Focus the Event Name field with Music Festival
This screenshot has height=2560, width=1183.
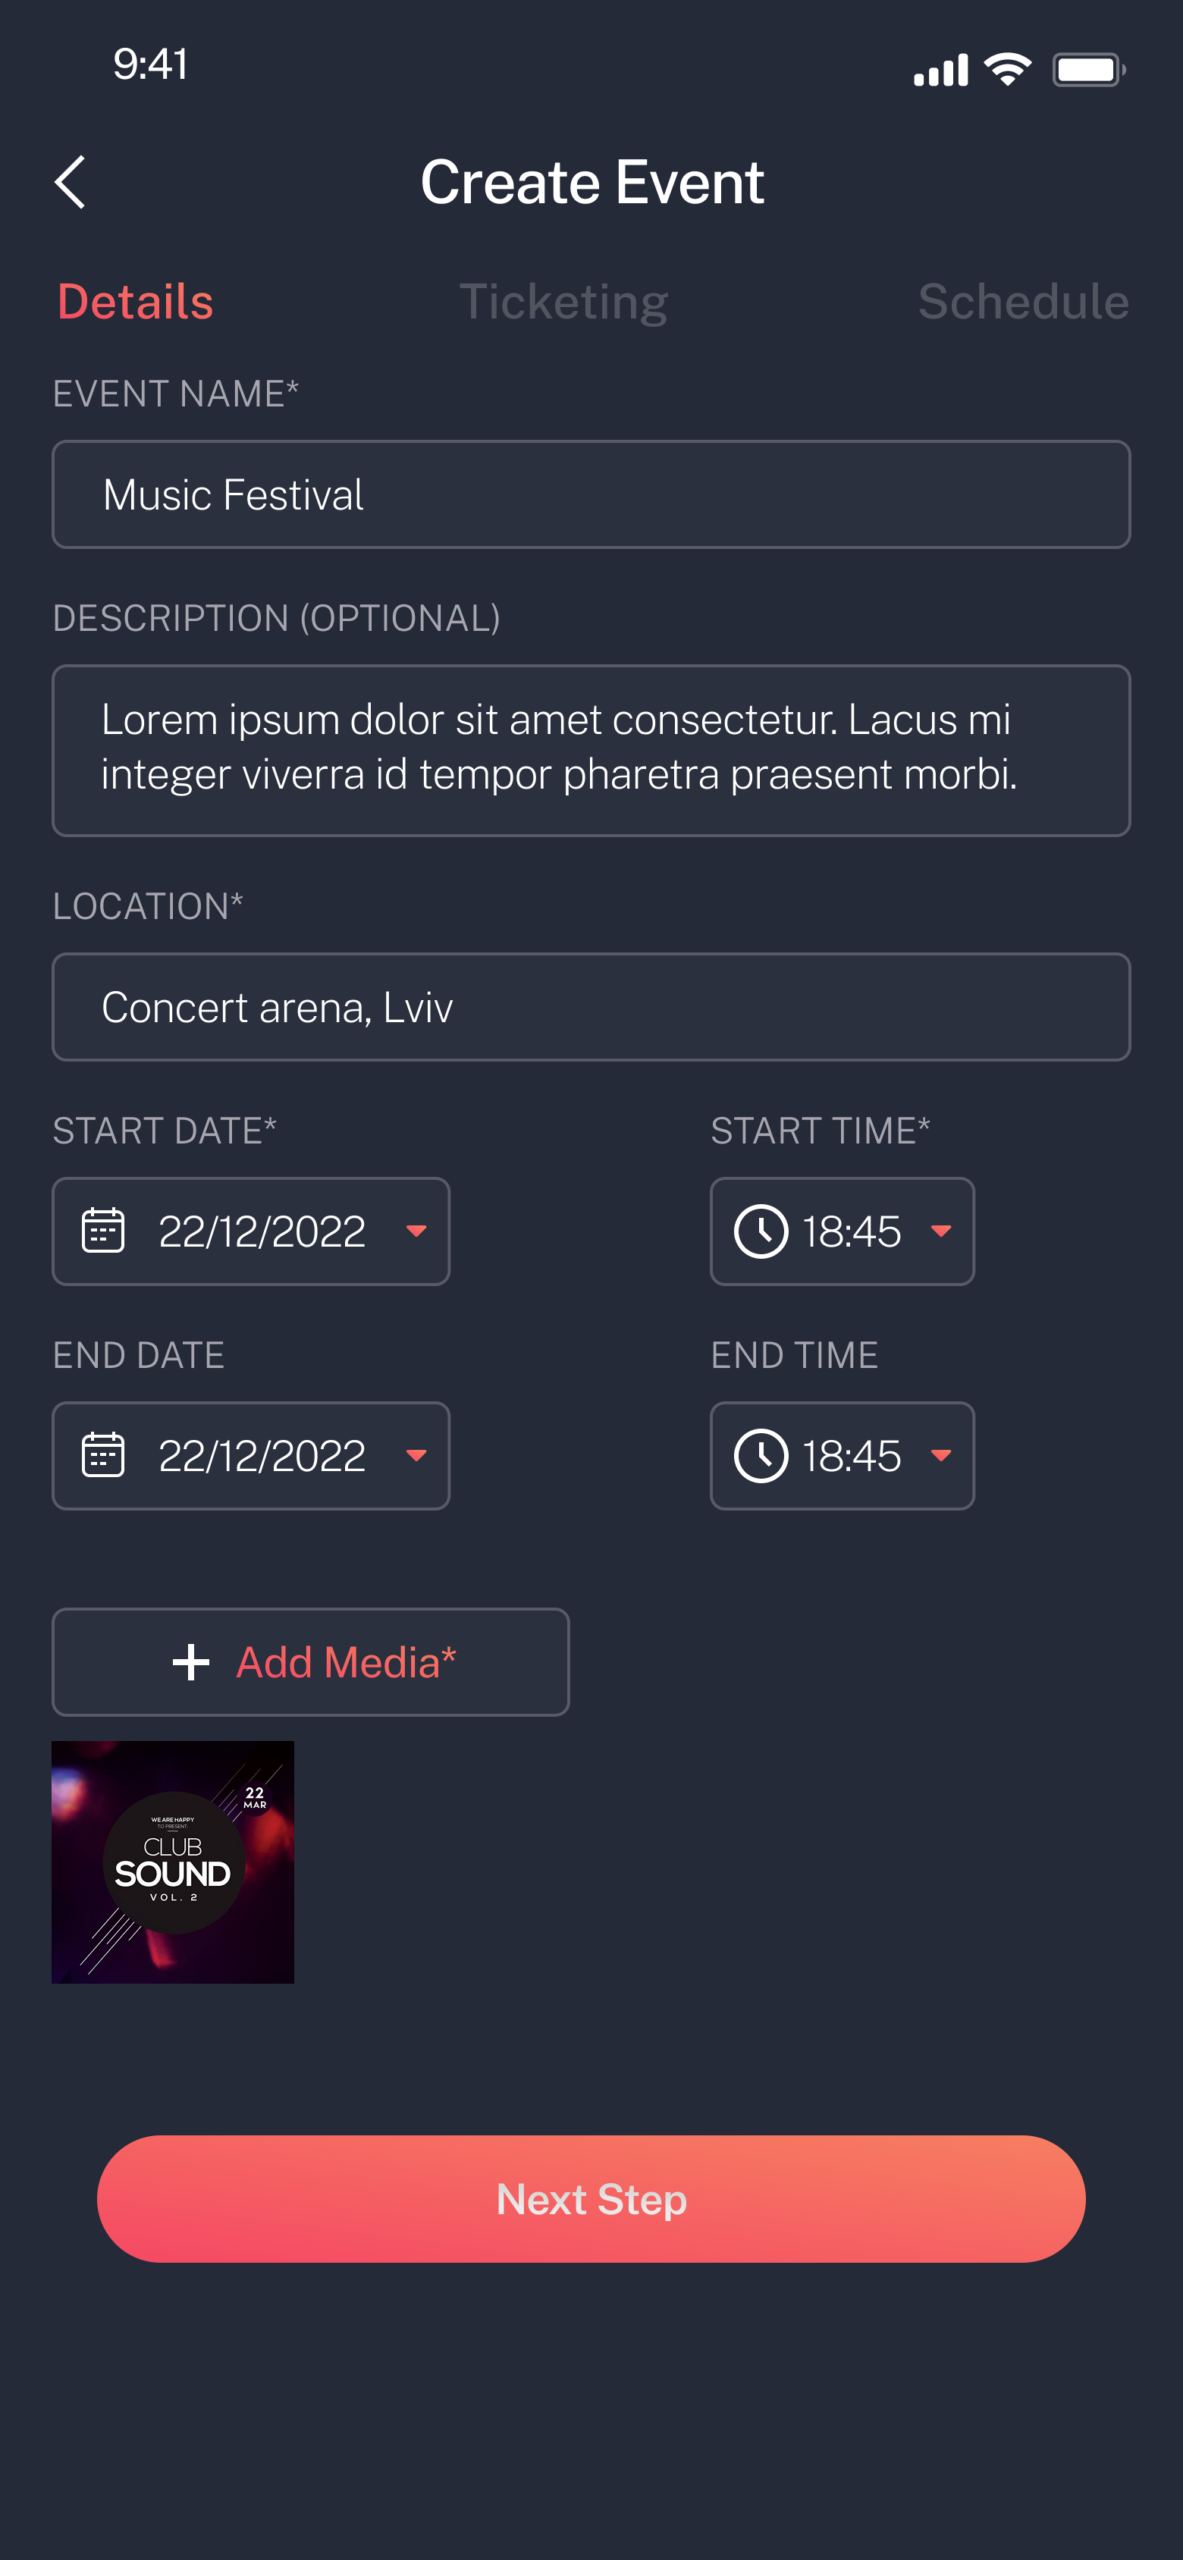pyautogui.click(x=591, y=494)
